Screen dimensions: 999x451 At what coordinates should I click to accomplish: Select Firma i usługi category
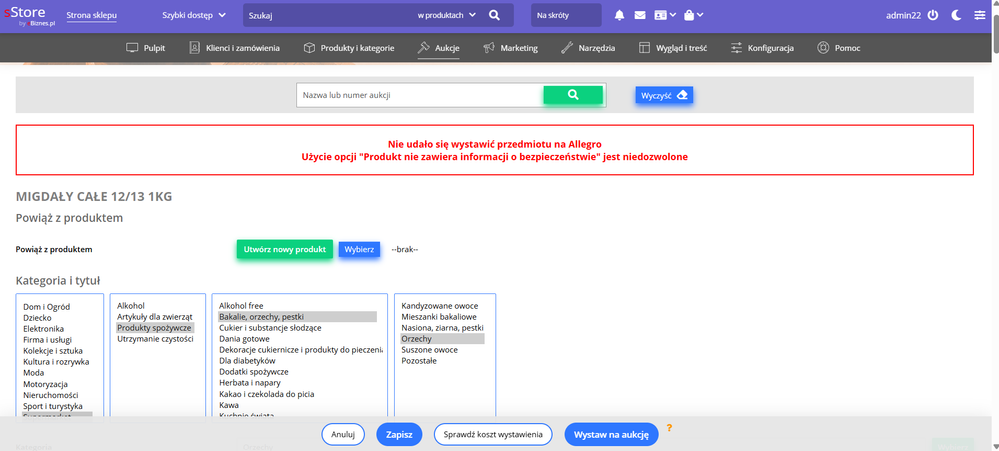click(50, 340)
